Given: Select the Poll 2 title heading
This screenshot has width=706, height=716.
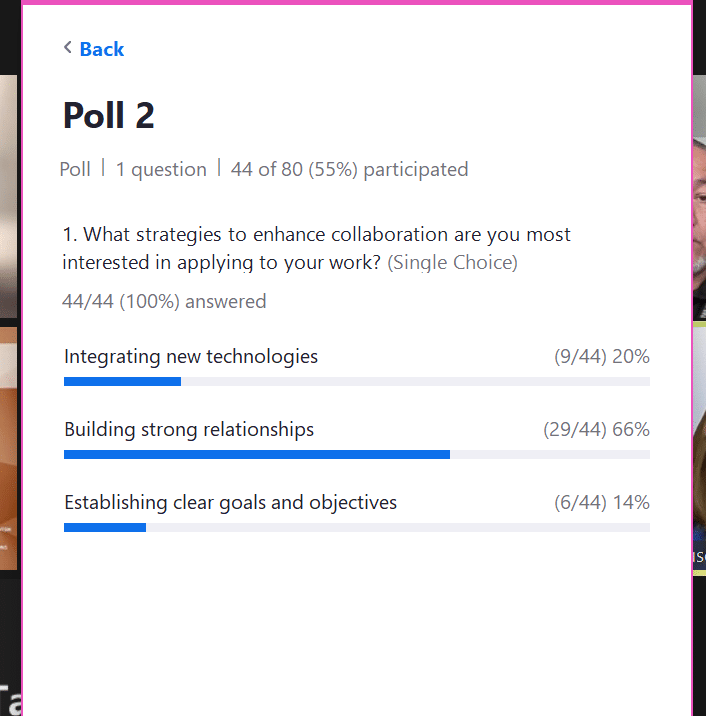Looking at the screenshot, I should click(109, 116).
